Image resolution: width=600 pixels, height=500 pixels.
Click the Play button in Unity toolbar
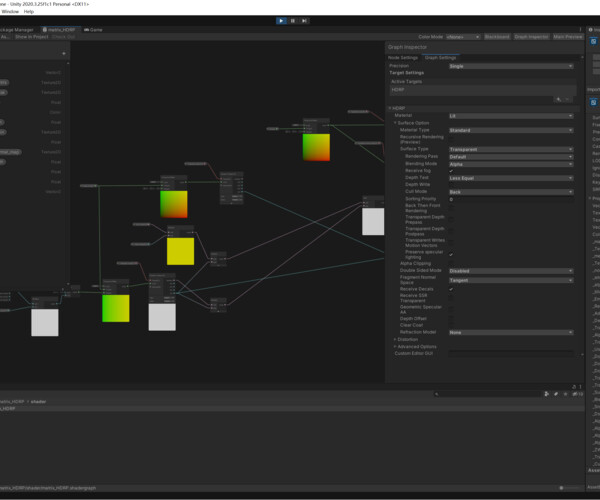pos(281,21)
